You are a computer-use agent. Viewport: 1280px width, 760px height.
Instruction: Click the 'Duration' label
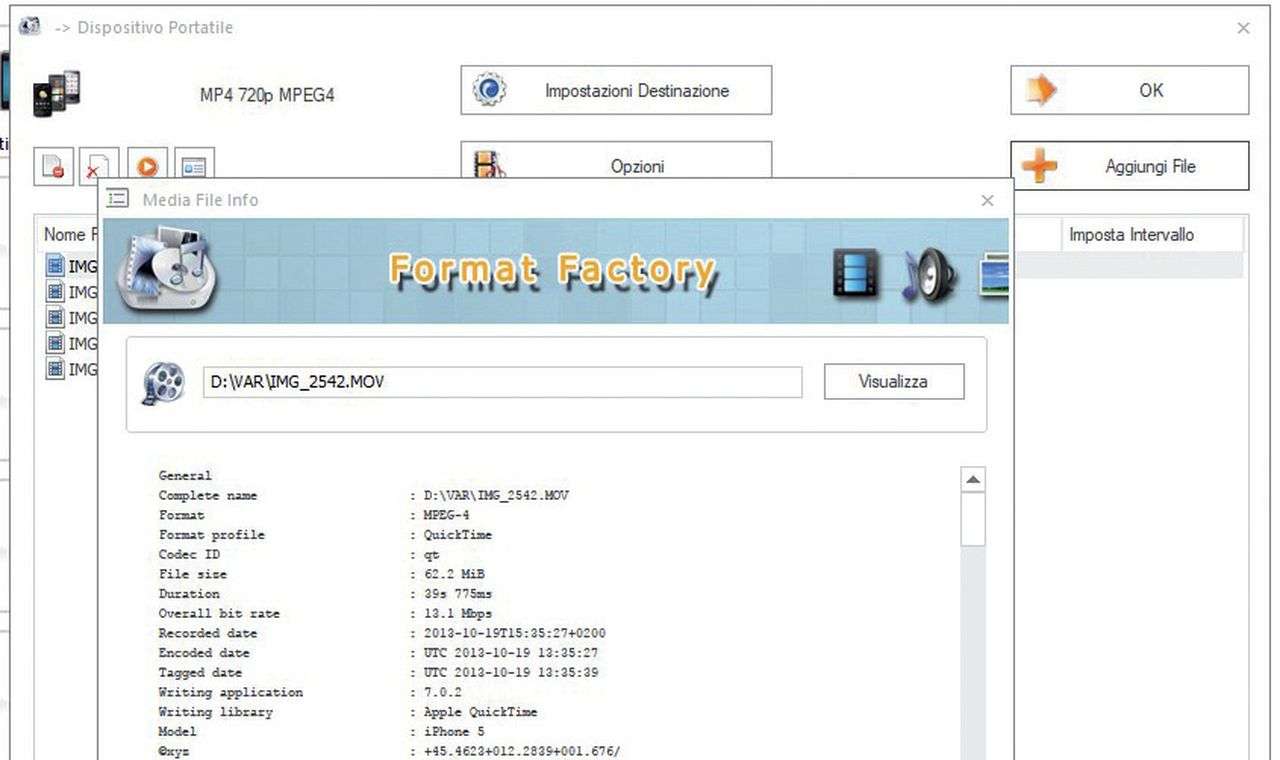point(189,594)
